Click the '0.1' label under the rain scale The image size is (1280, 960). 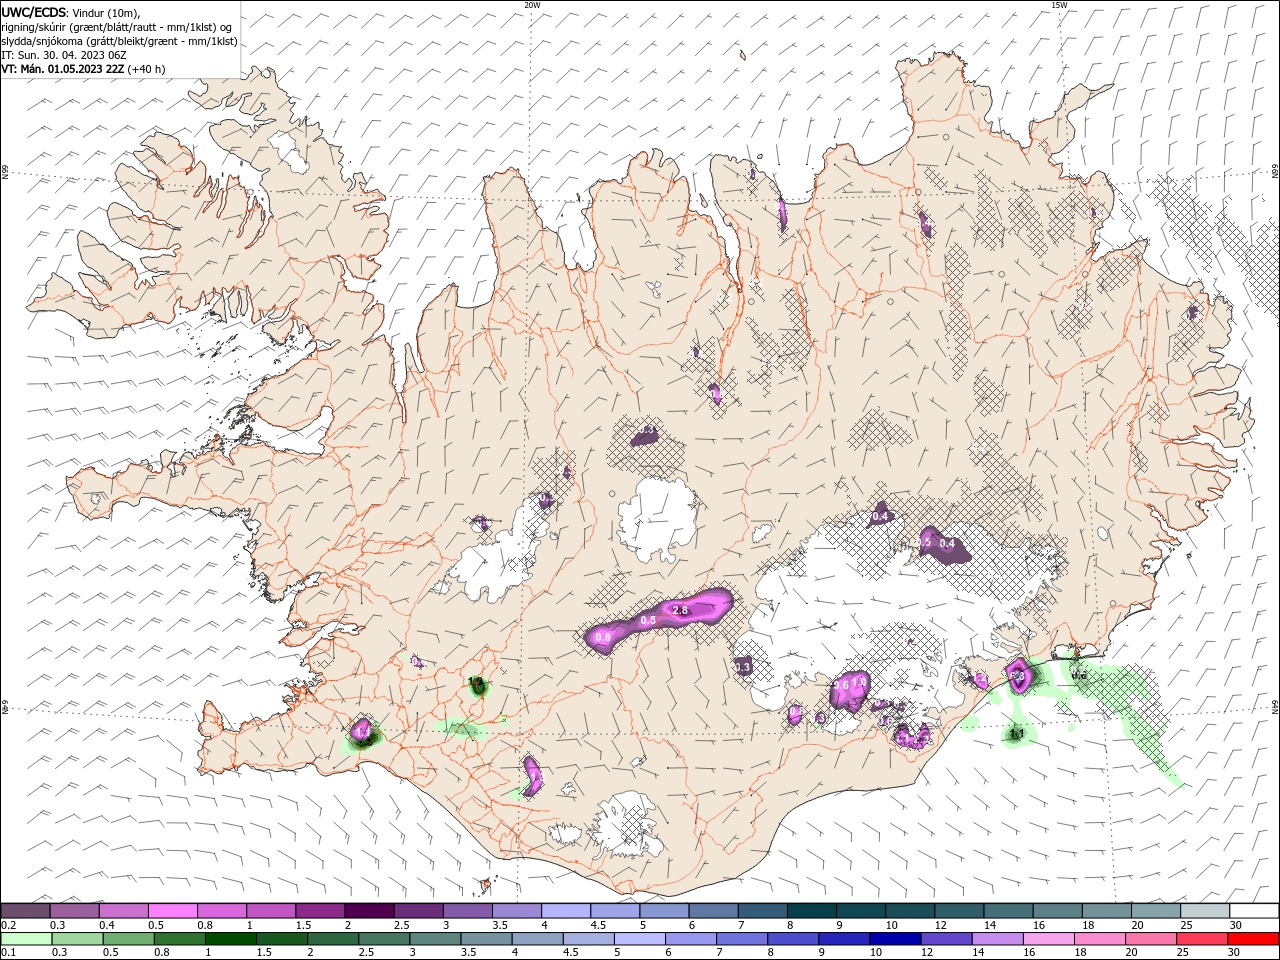coord(9,953)
